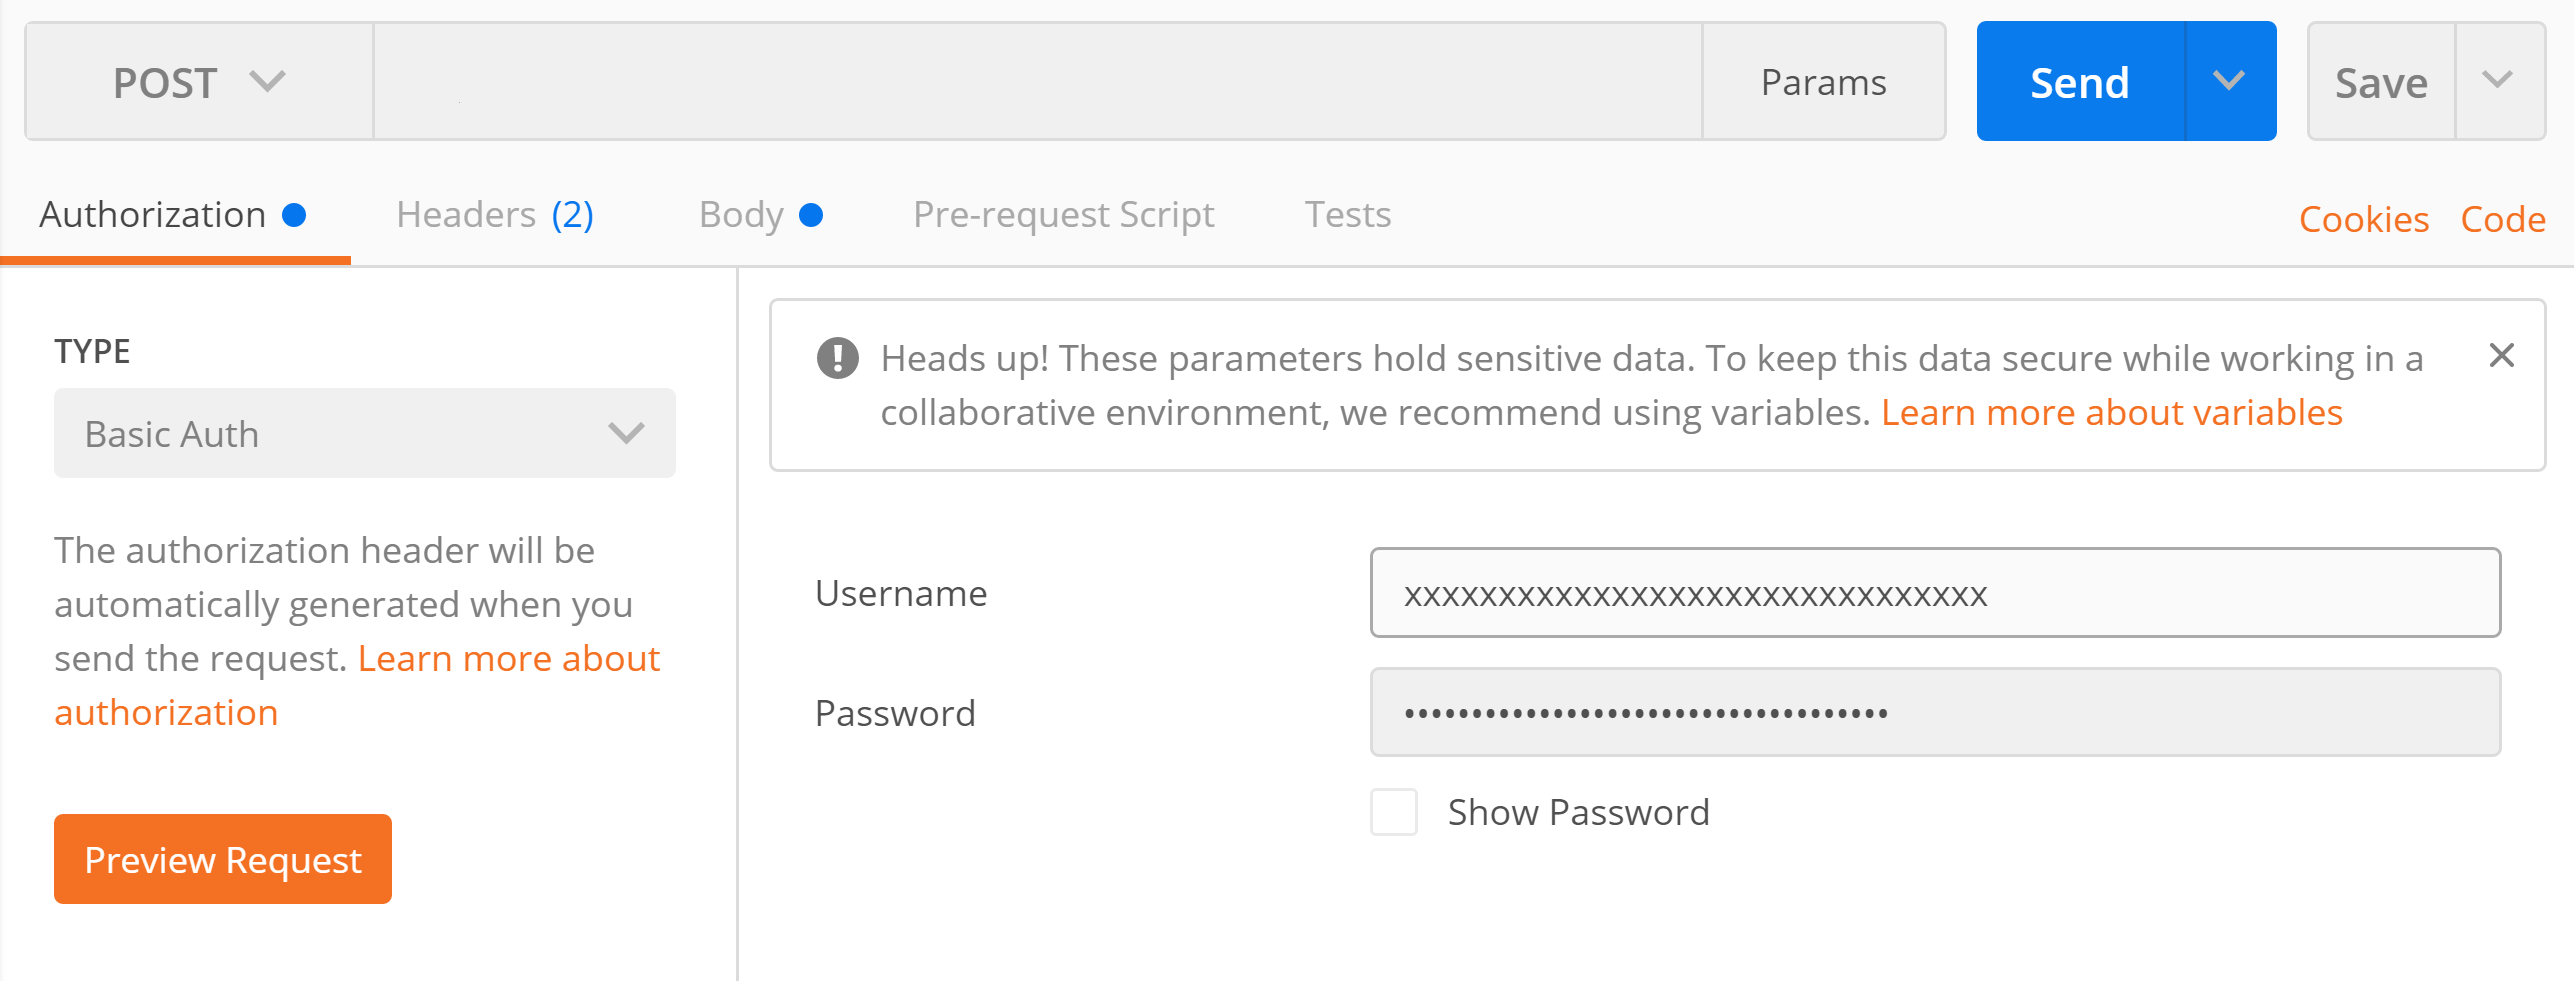Viewport: 2574px width, 981px height.
Task: Open the Cookies link
Action: point(2363,219)
